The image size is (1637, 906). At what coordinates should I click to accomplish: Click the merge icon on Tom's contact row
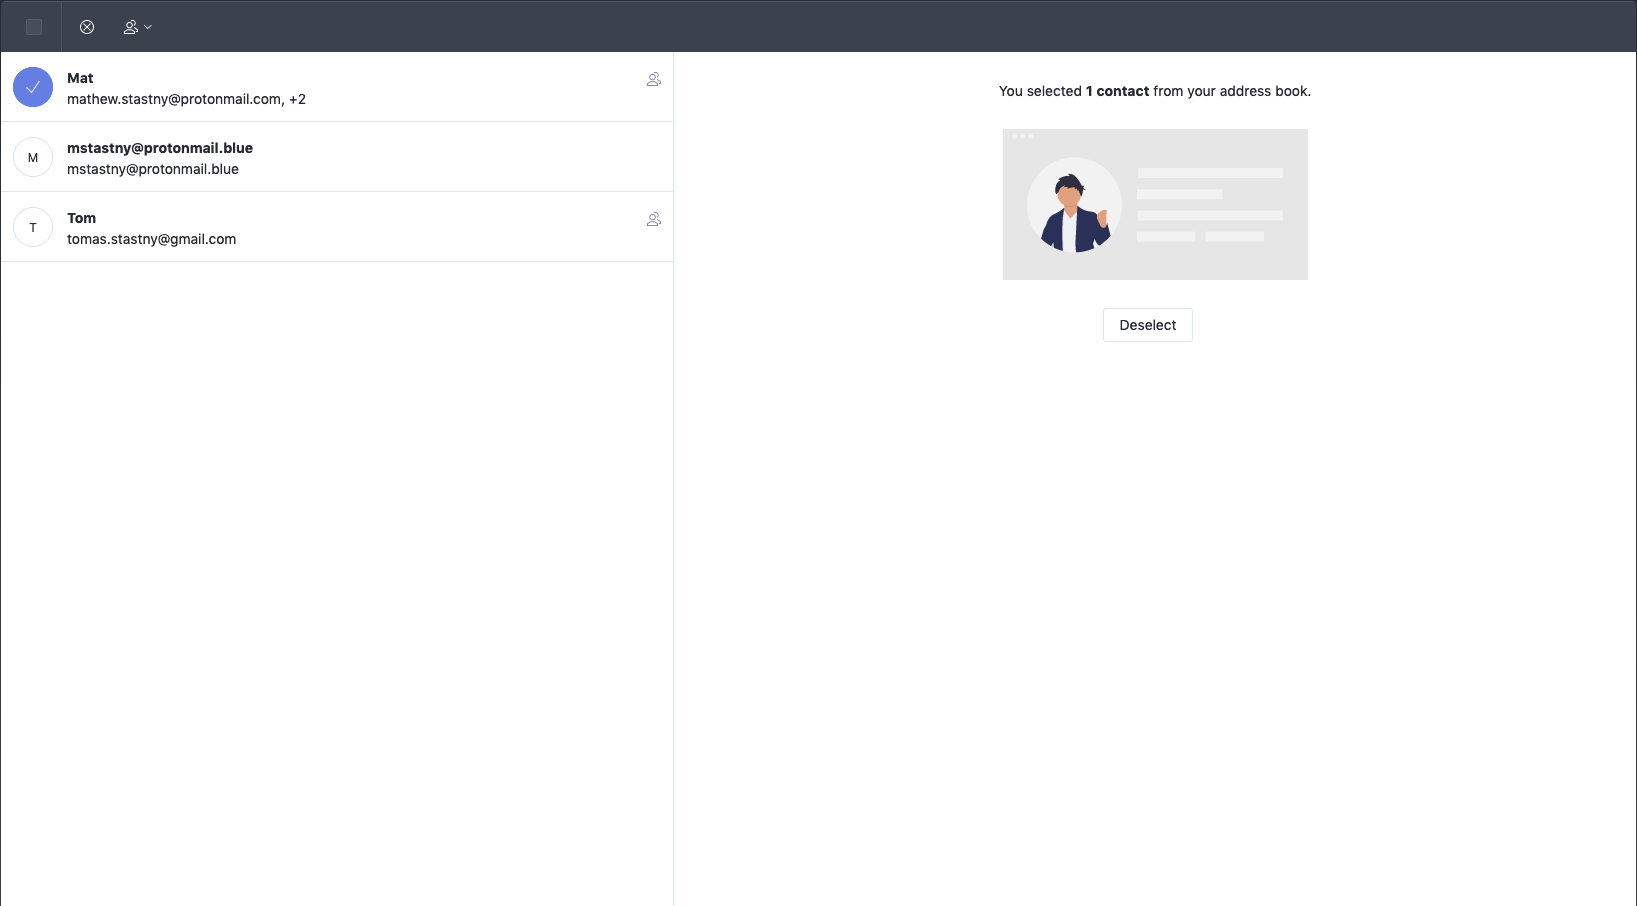coord(653,219)
